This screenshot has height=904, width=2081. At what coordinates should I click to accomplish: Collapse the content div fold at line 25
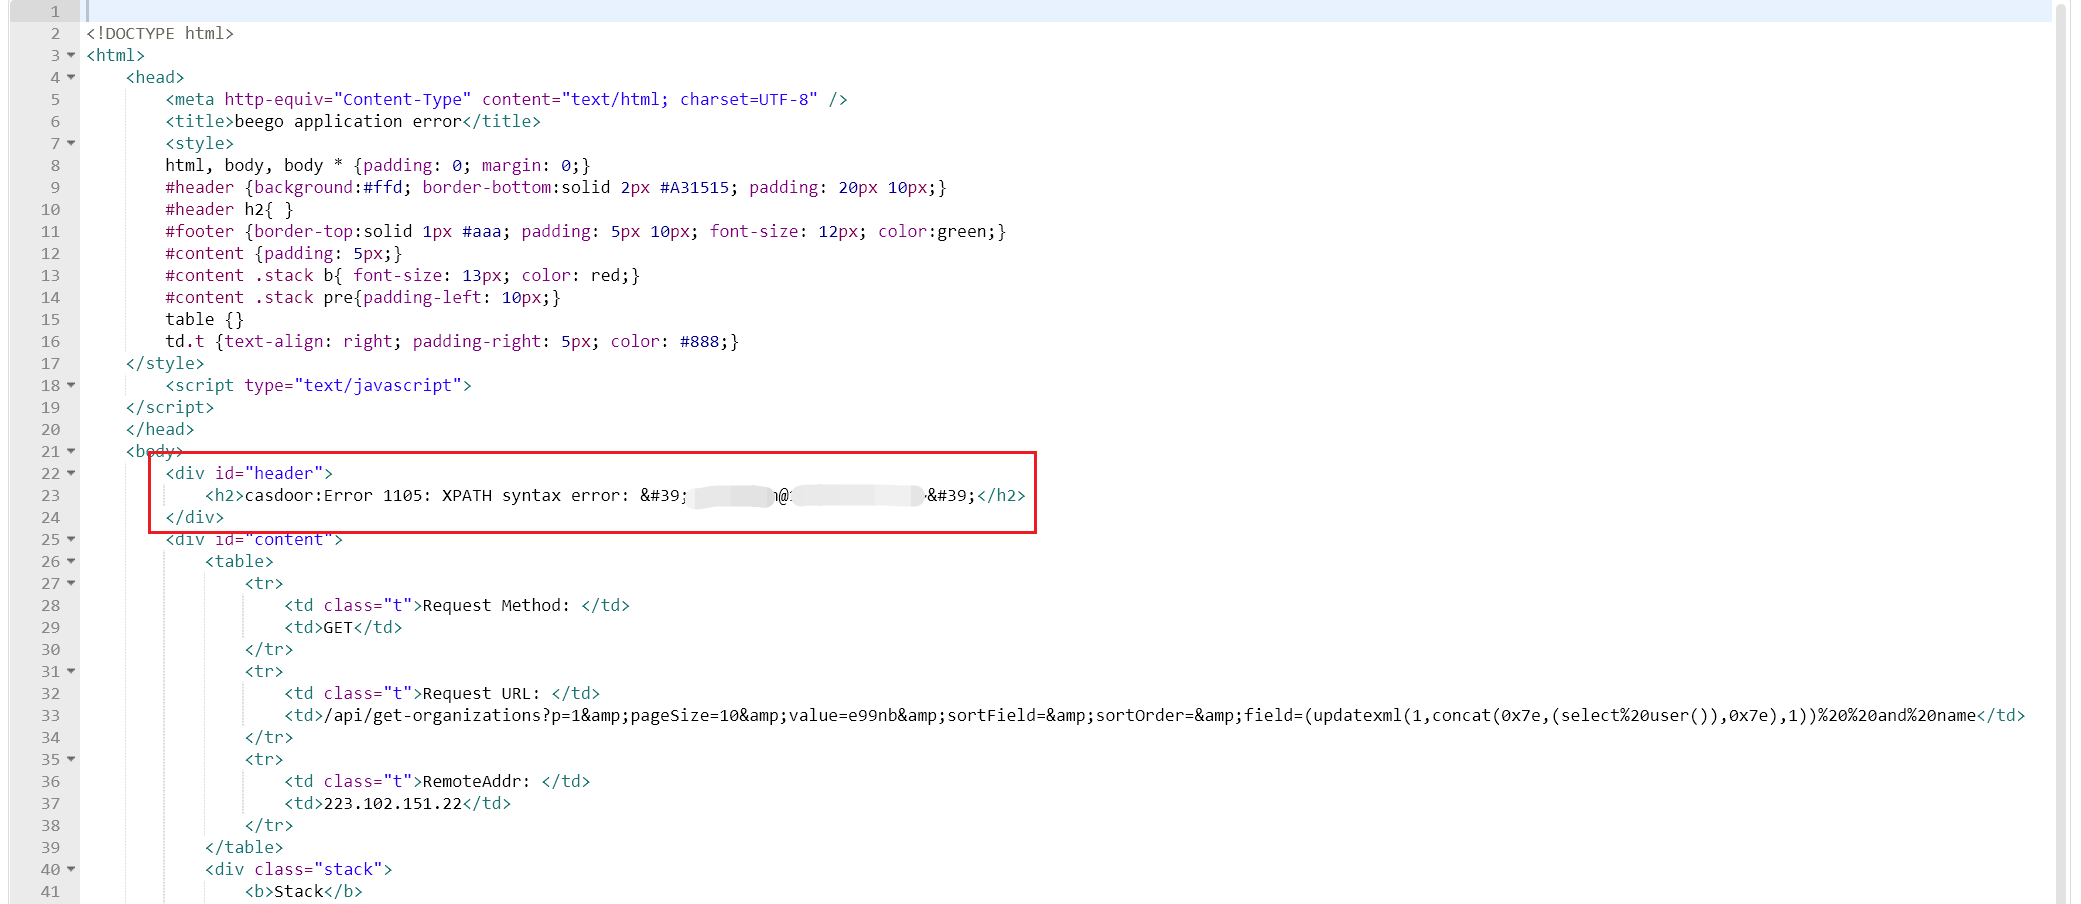[71, 539]
